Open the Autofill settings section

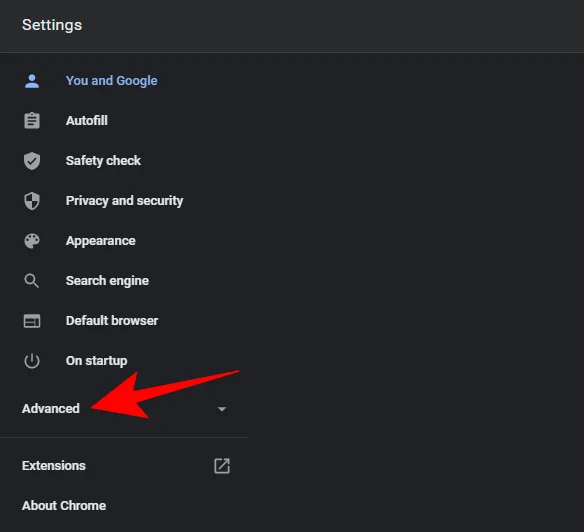pyautogui.click(x=87, y=121)
